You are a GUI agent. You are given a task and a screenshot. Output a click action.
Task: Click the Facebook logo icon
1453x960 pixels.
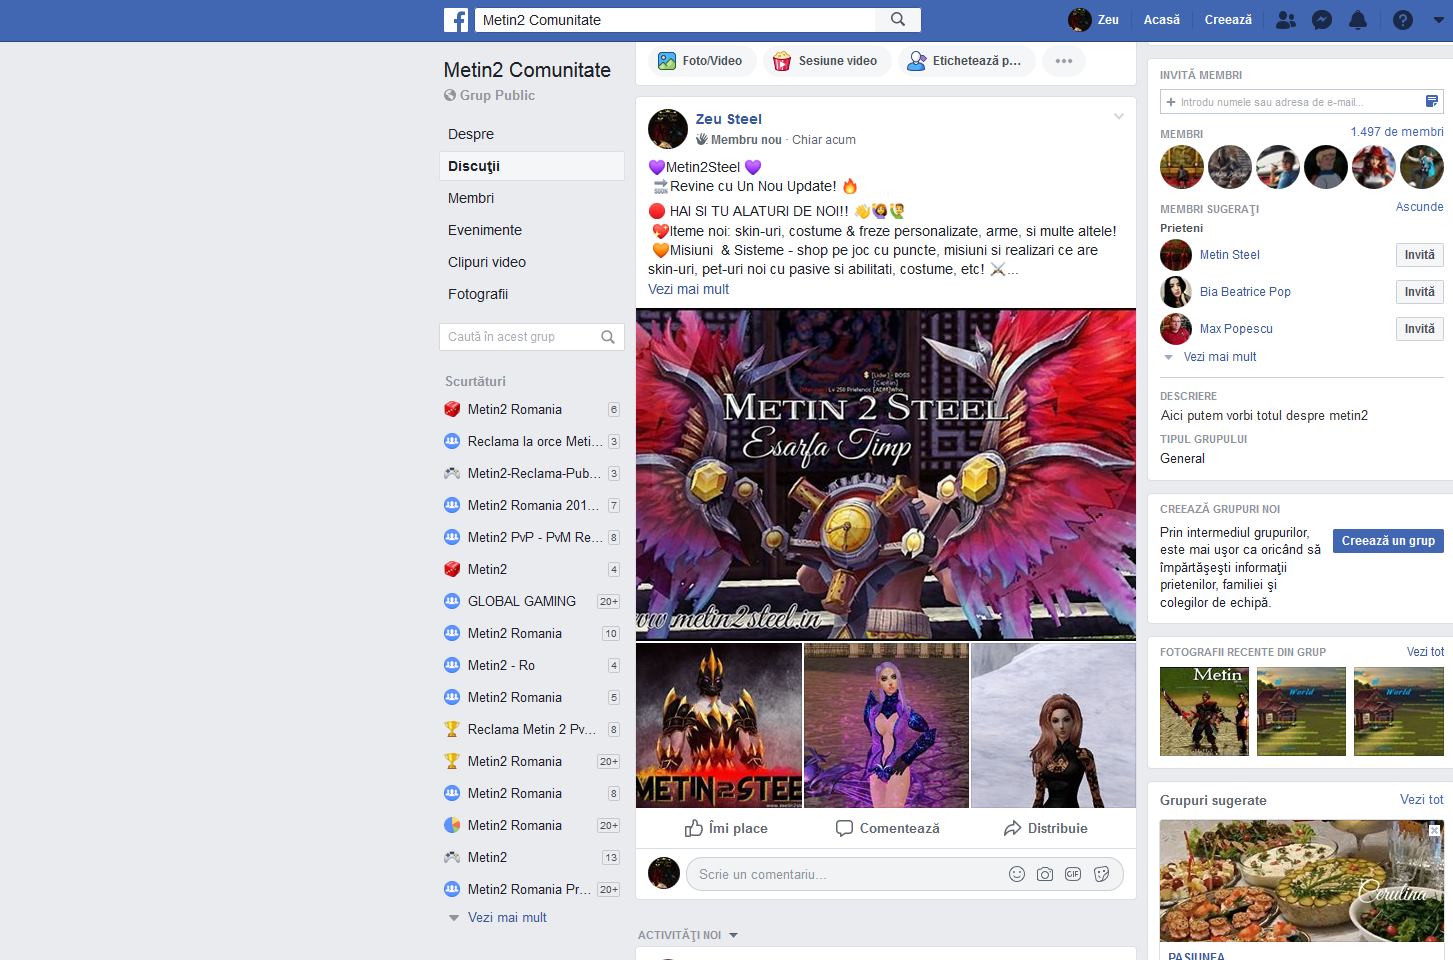(456, 20)
